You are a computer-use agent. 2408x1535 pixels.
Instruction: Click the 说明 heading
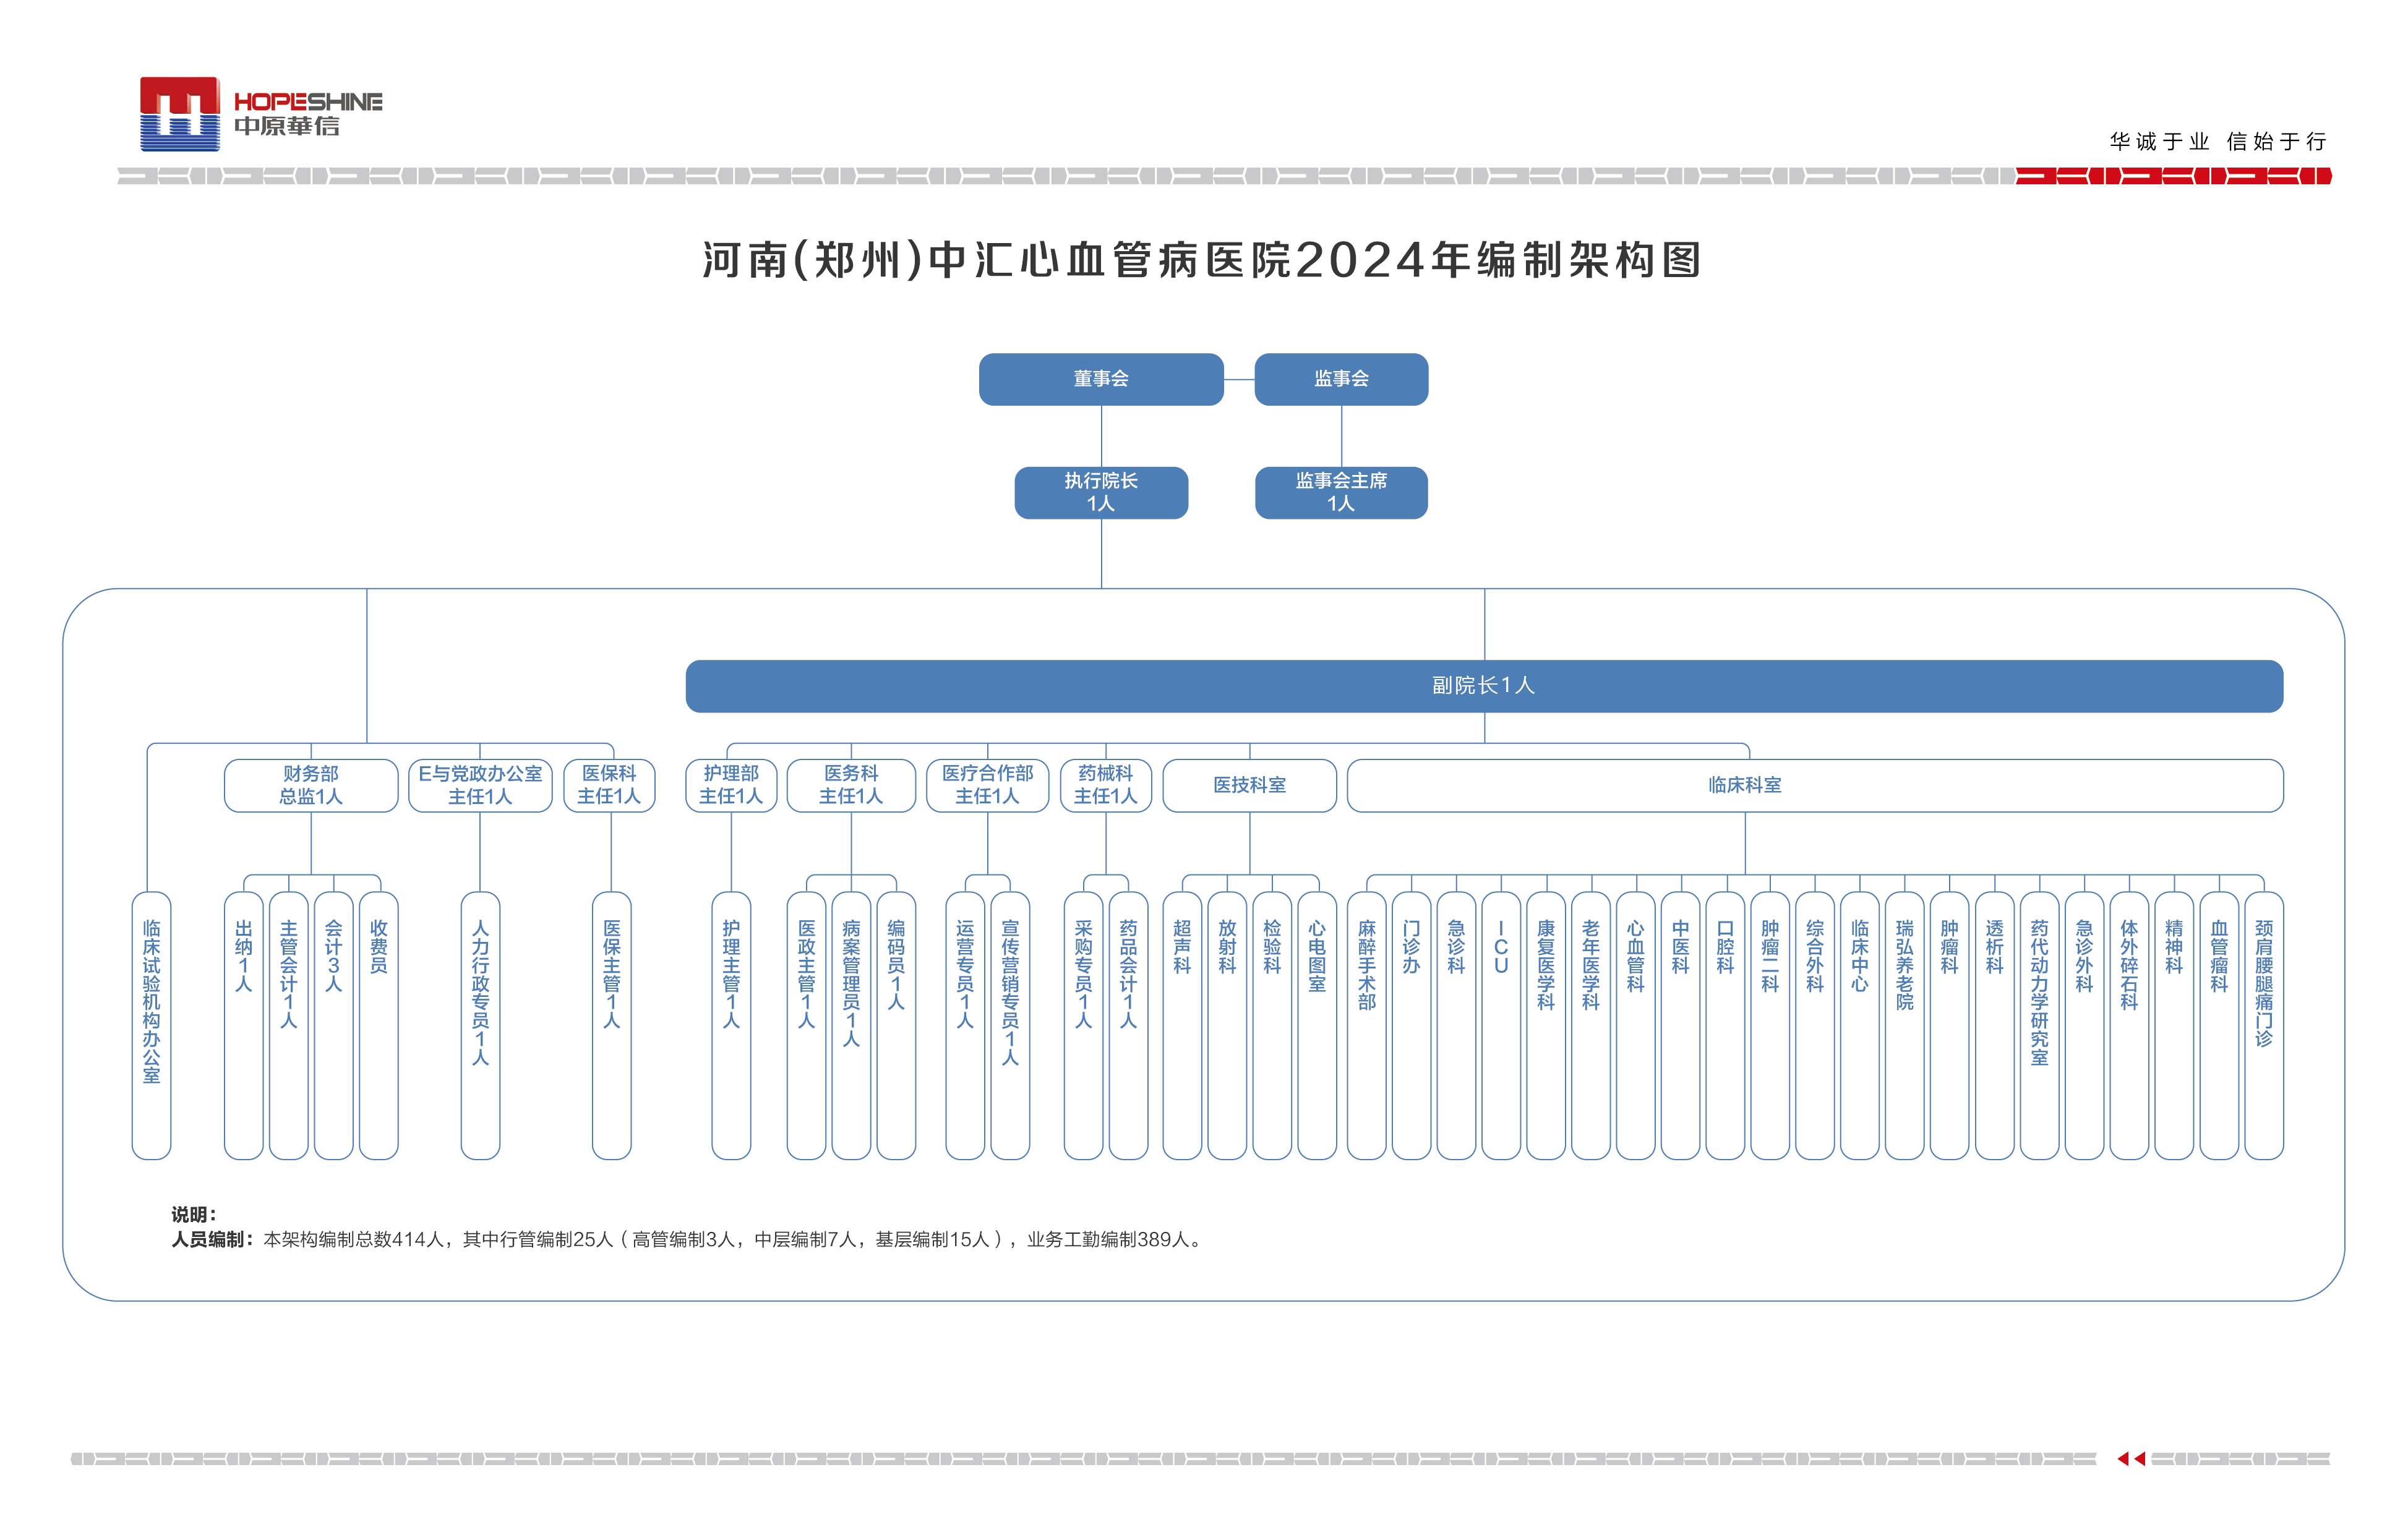[194, 1214]
